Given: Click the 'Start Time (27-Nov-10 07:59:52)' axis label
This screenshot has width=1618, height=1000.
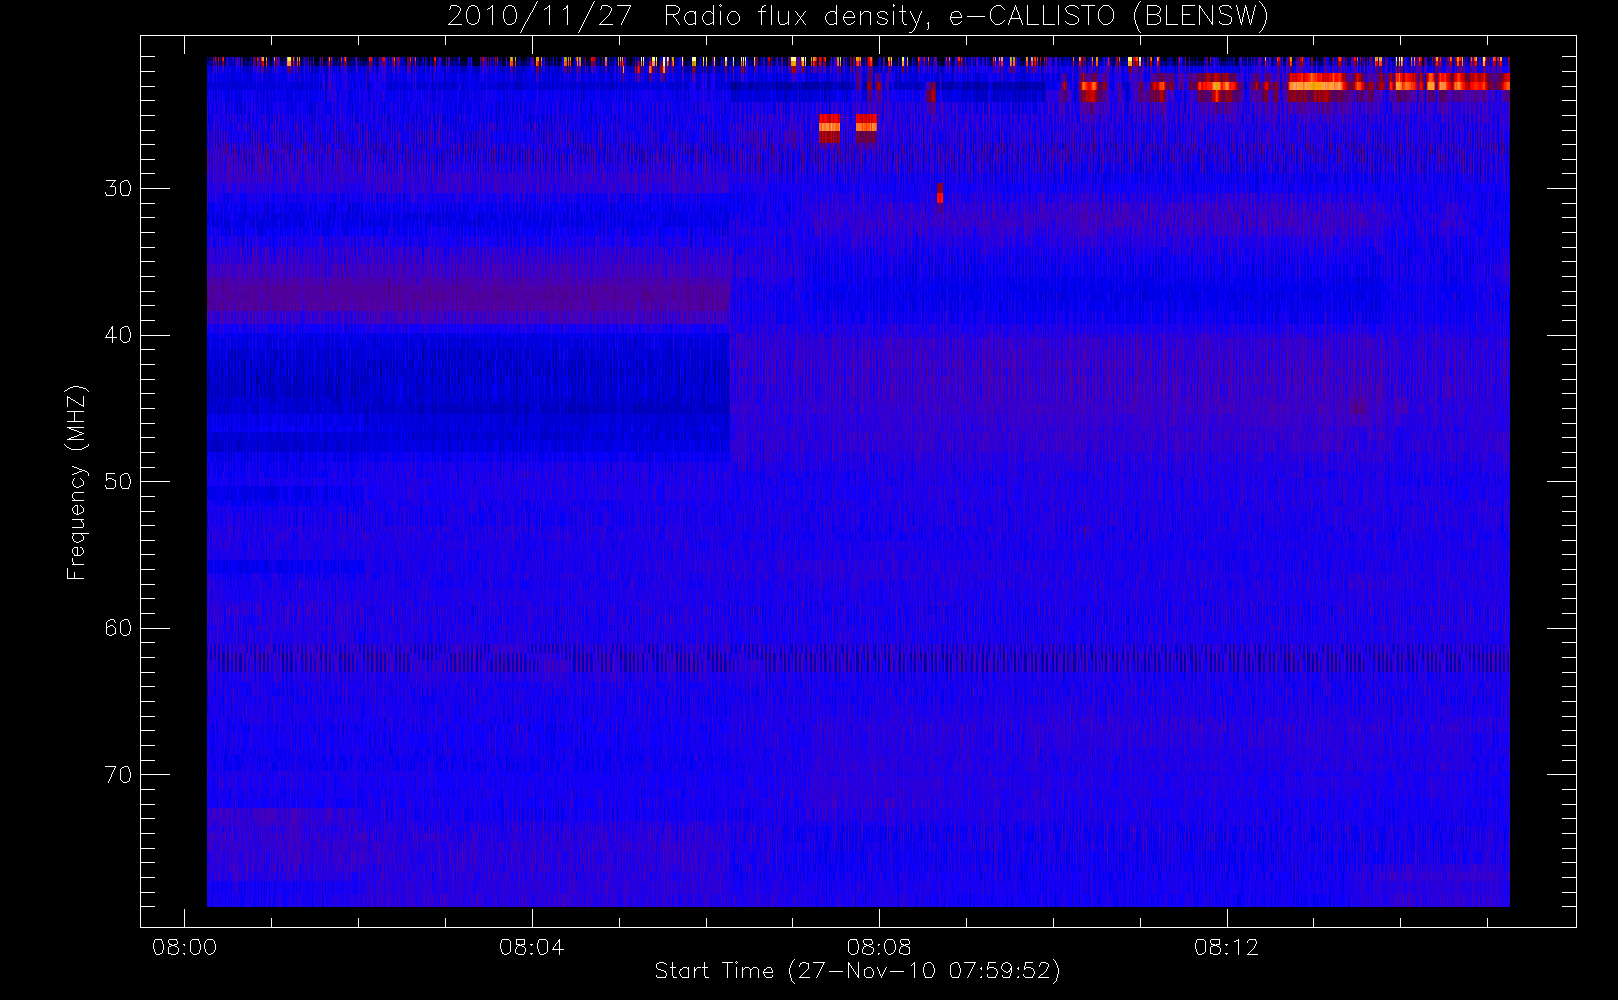Looking at the screenshot, I should 857,971.
